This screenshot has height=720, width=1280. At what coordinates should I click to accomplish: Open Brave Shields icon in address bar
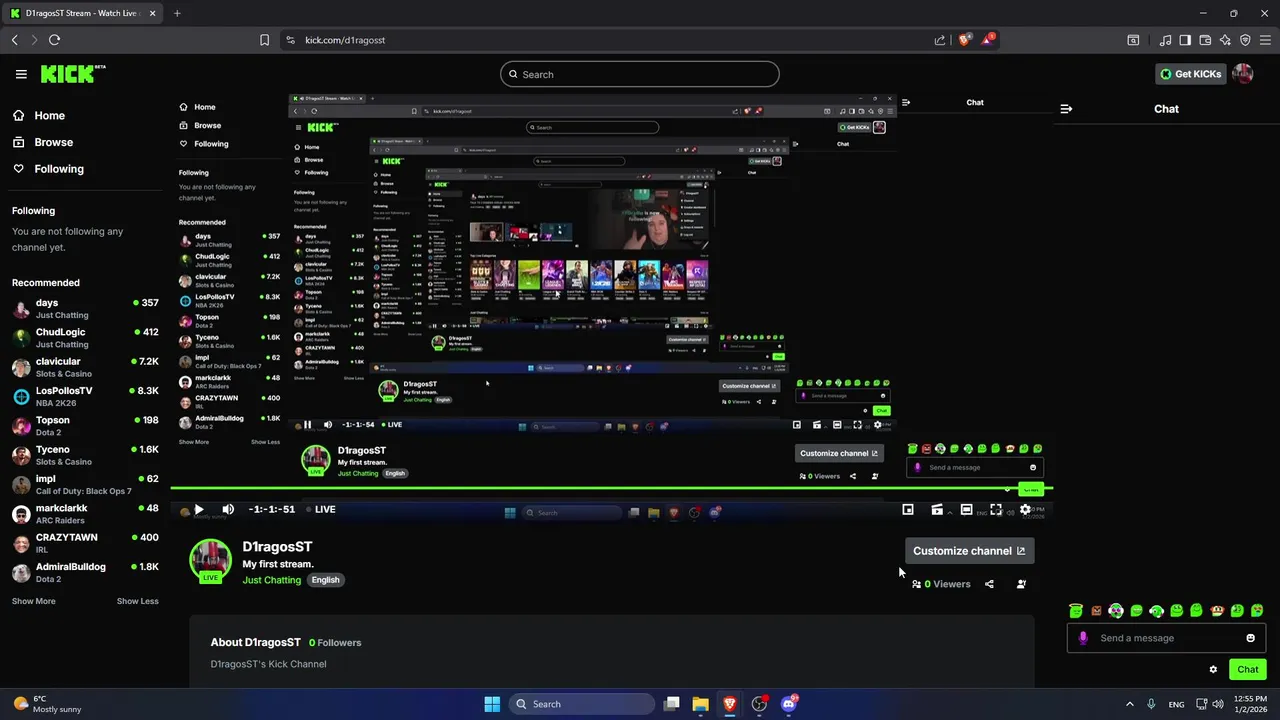coord(965,40)
